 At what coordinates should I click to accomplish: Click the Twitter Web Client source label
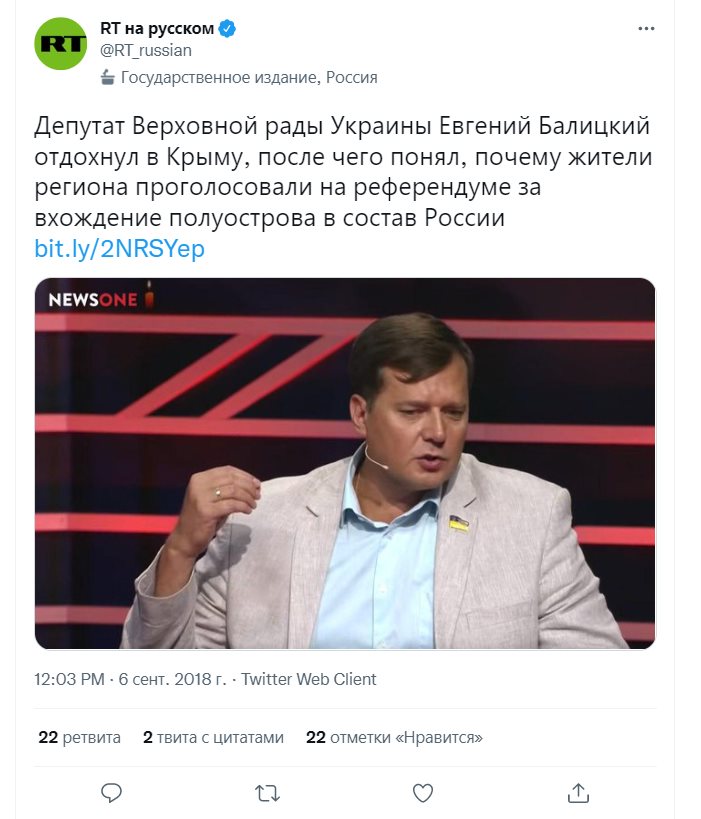click(309, 679)
